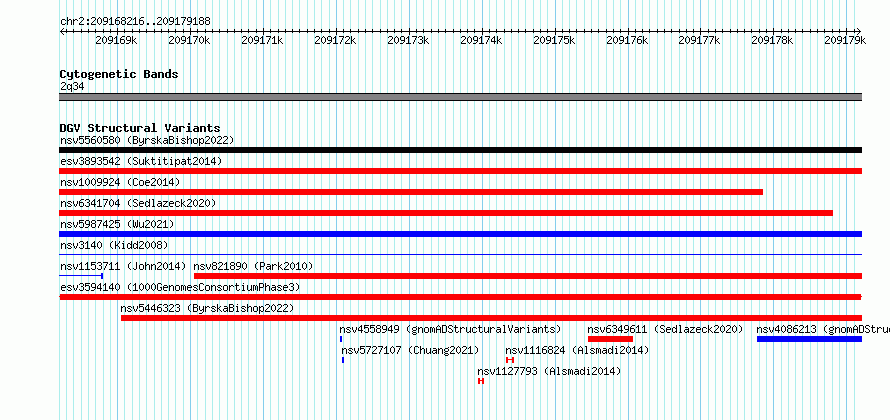The height and width of the screenshot is (420, 890).
Task: Click the 209173k ruler tick label
Action: pos(408,40)
